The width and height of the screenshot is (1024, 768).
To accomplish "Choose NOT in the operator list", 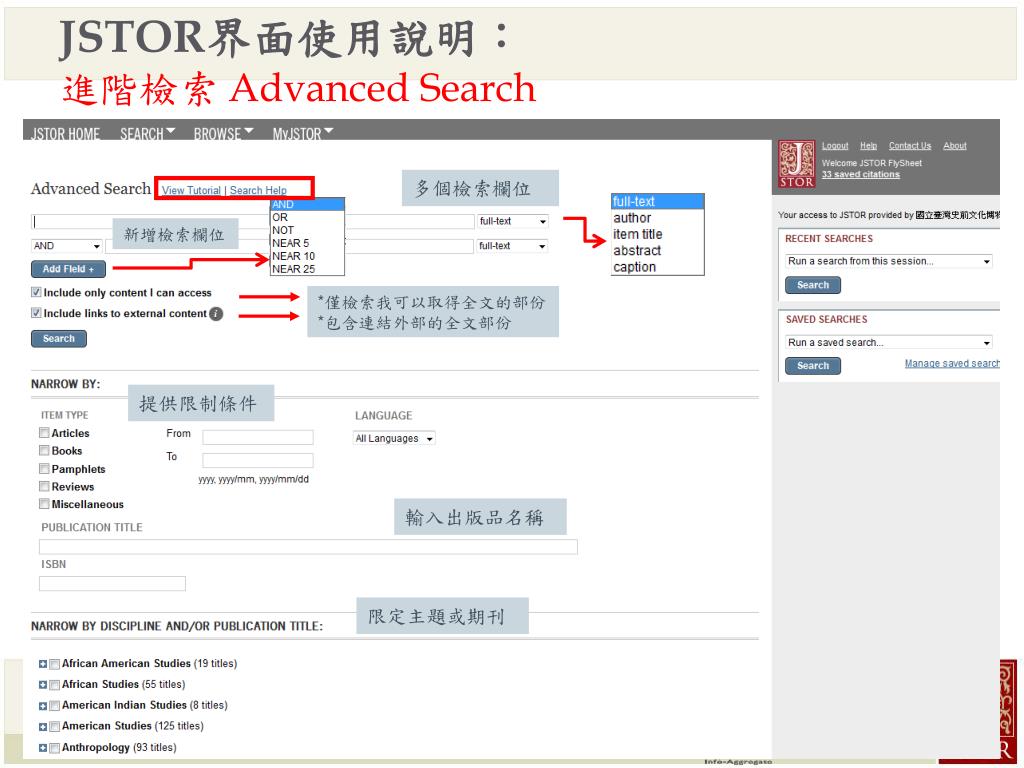I will point(307,231).
